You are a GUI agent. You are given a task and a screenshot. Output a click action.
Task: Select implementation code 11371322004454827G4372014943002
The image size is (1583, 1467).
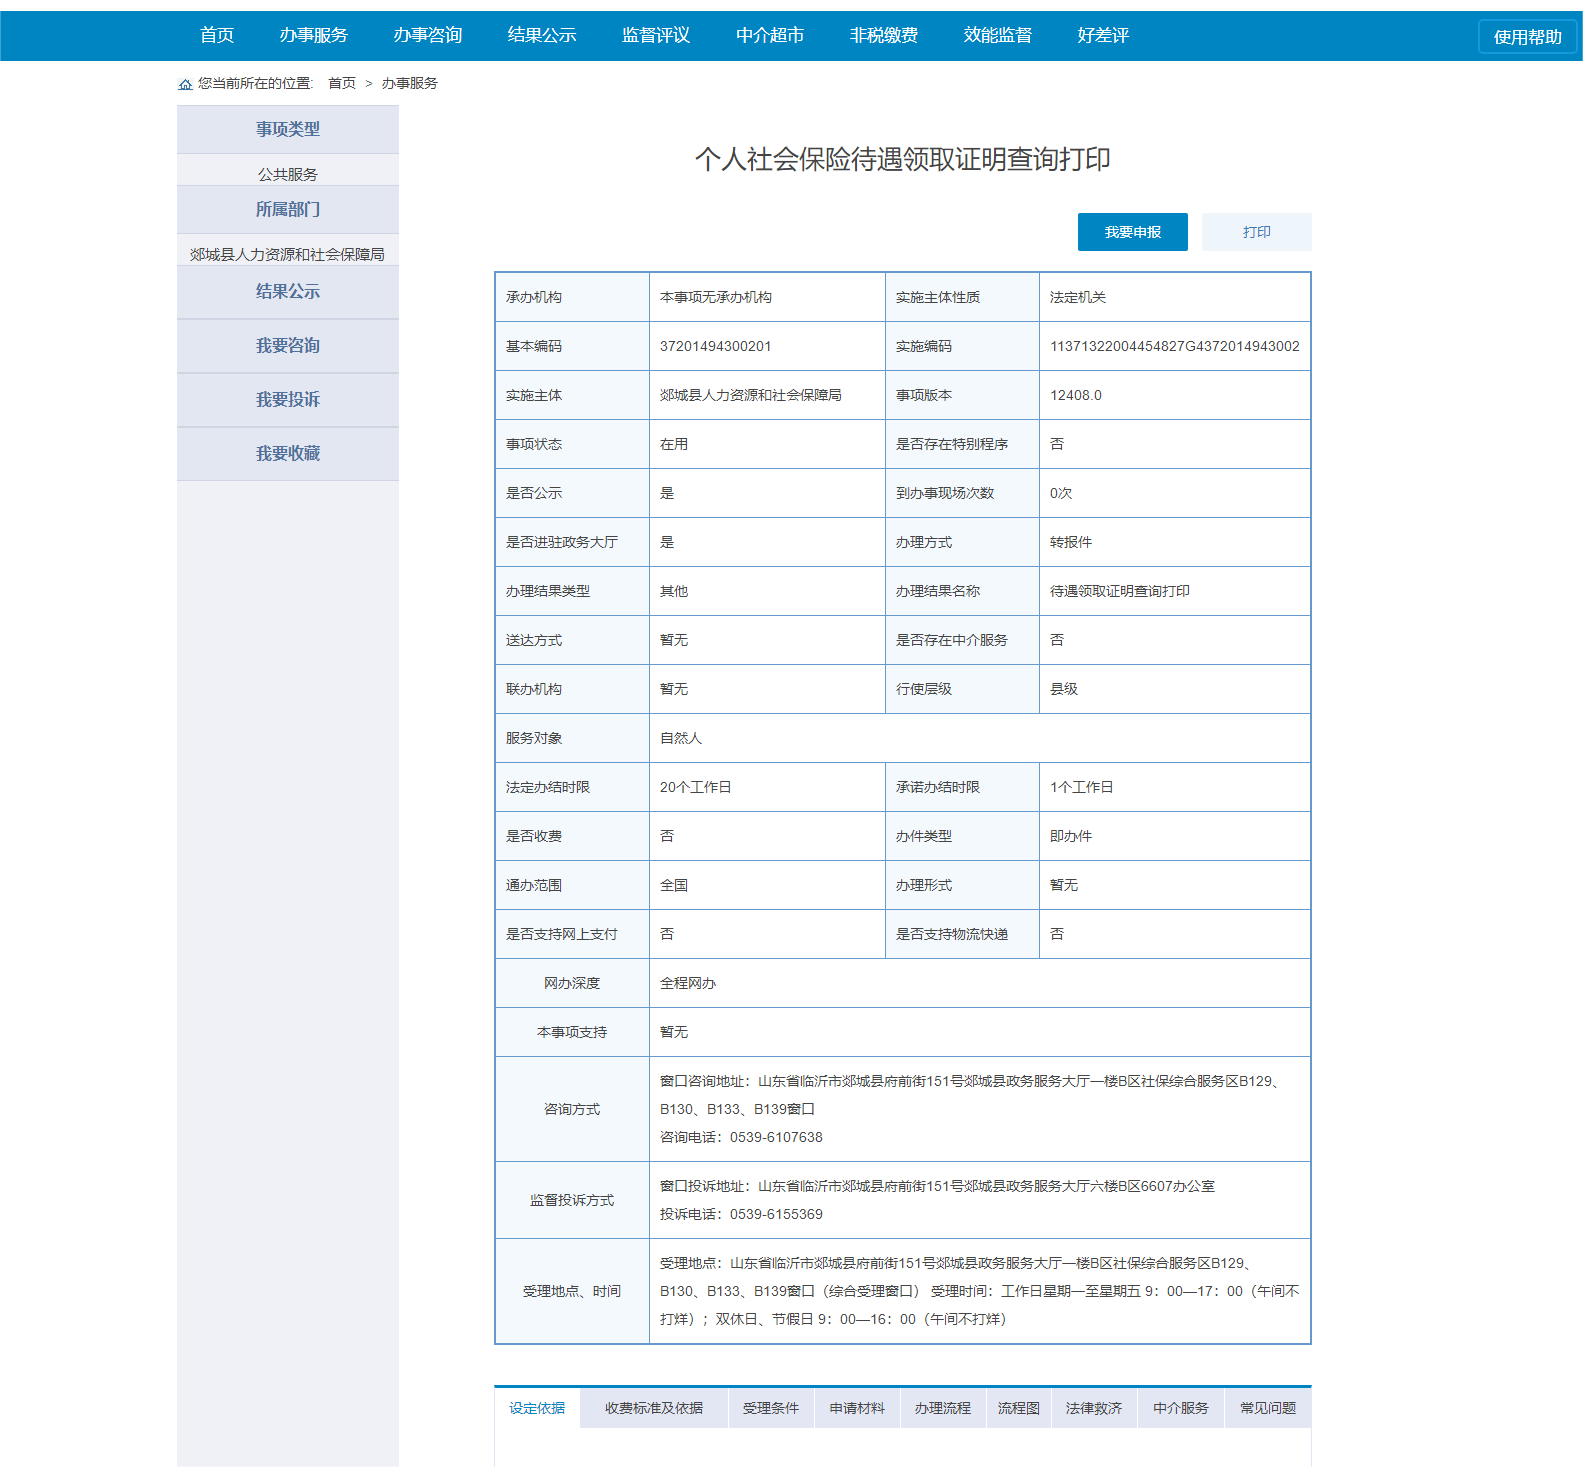click(x=1175, y=346)
